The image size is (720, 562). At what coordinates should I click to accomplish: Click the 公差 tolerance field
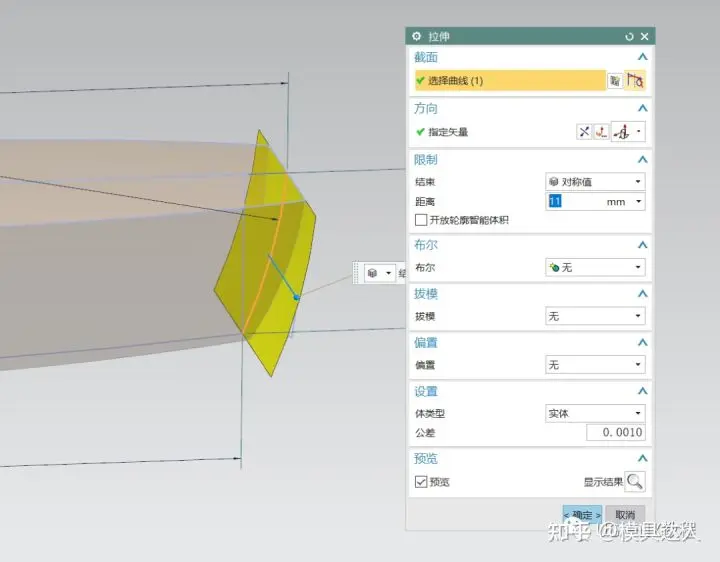tap(616, 433)
